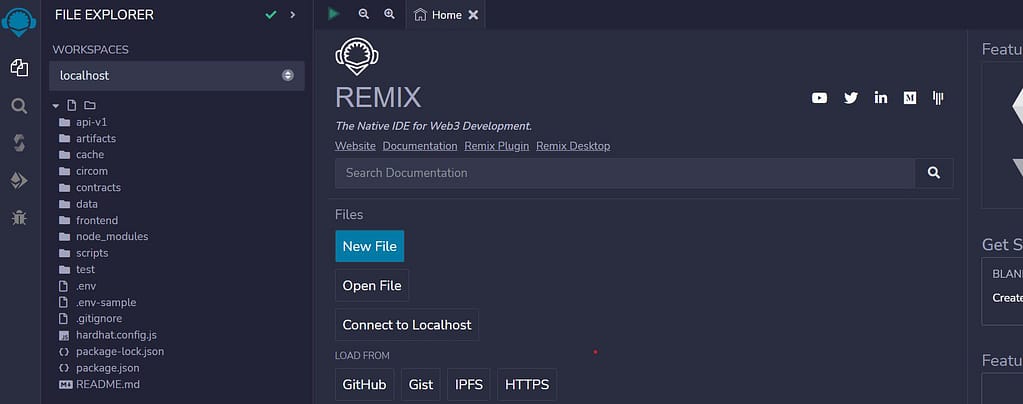Open the File Explorer sidebar icon
The width and height of the screenshot is (1023, 404).
[x=19, y=68]
